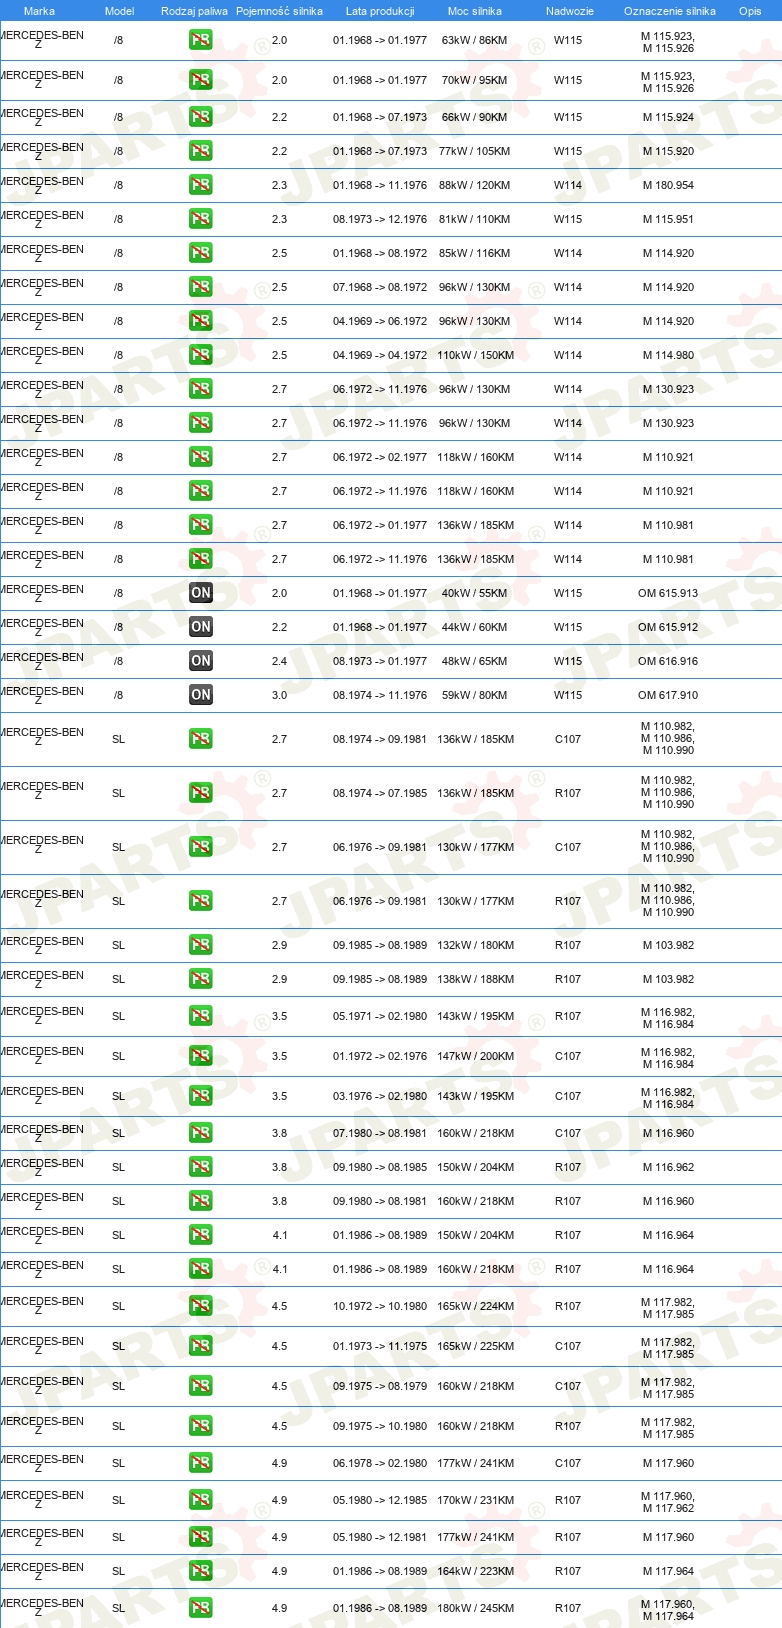Click the production years 05.1980 -> 12.1985
This screenshot has width=782, height=1628.
click(380, 1501)
